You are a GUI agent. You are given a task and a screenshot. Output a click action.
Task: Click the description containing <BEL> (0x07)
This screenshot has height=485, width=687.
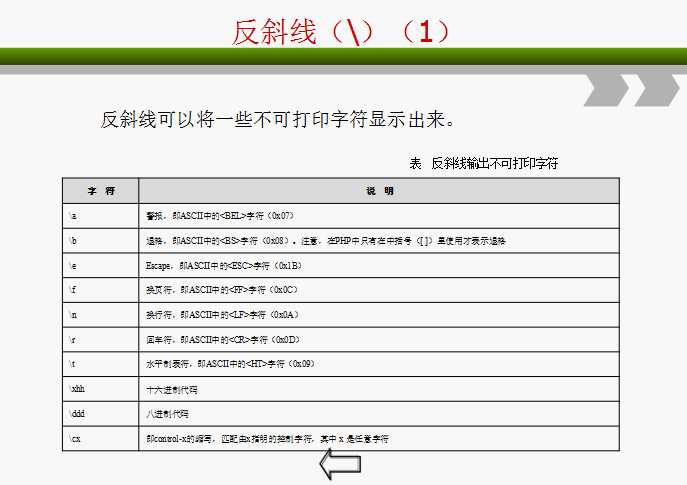379,216
